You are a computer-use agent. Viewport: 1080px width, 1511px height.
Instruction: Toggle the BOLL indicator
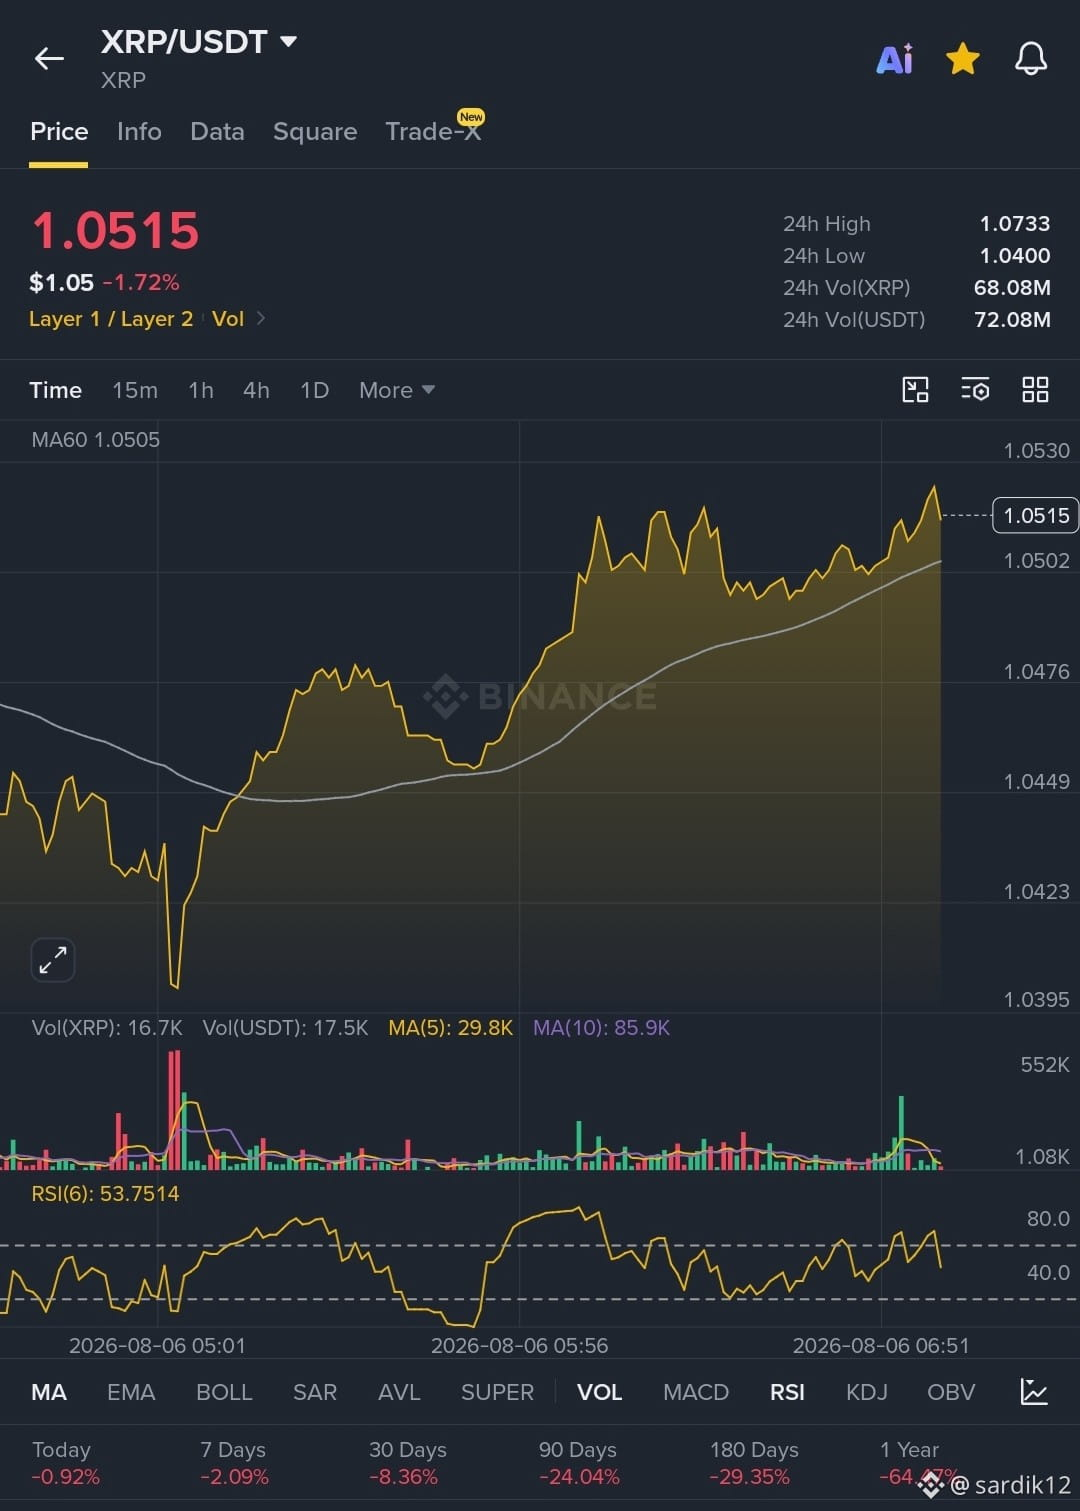224,1392
